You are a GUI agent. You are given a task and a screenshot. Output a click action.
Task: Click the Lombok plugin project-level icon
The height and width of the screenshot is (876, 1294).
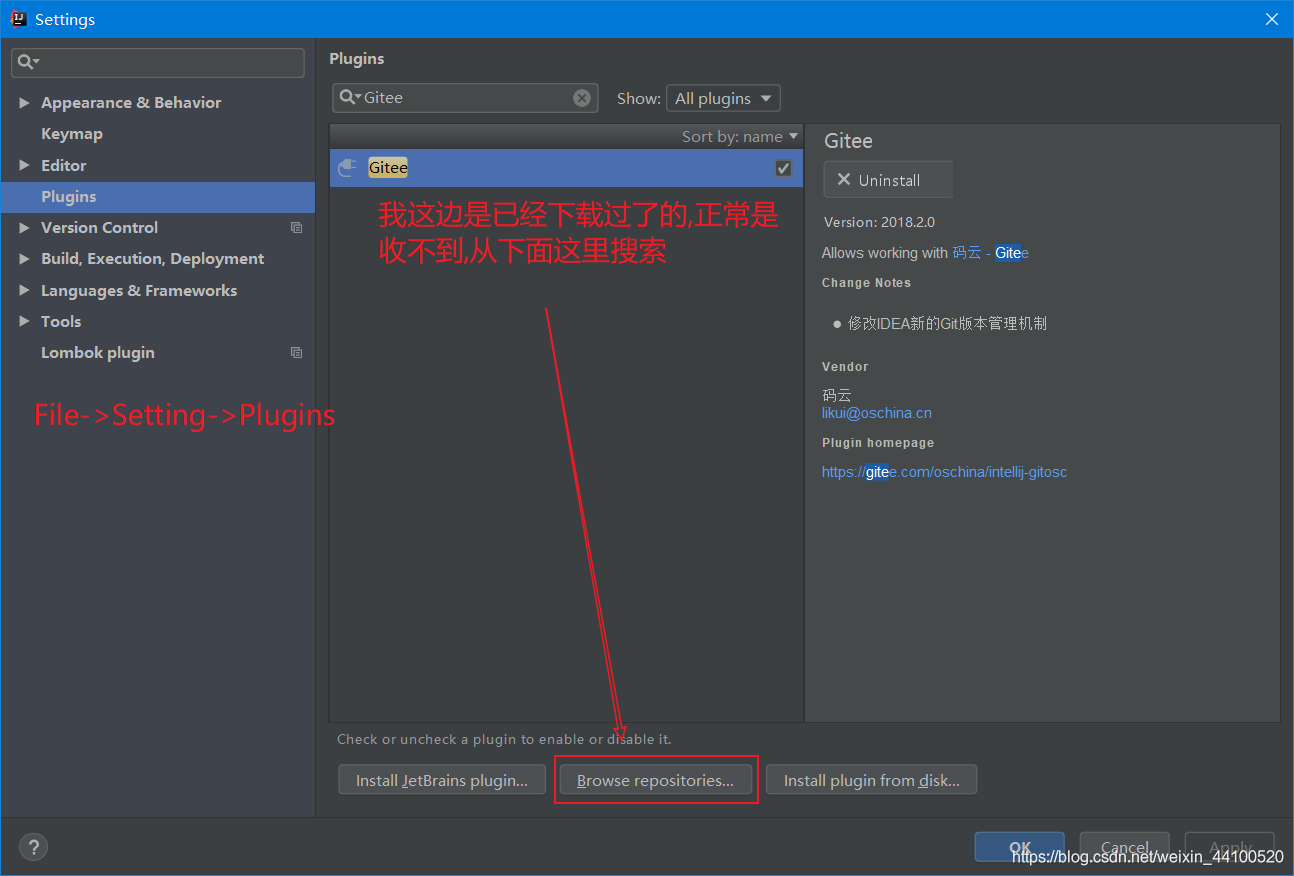click(296, 353)
